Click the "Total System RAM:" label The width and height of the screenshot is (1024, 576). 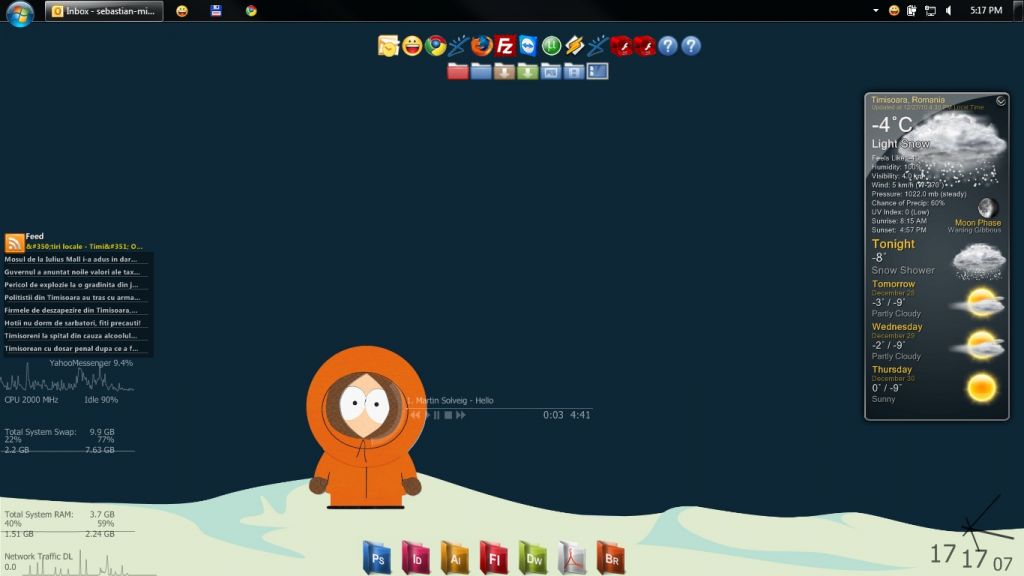point(39,515)
